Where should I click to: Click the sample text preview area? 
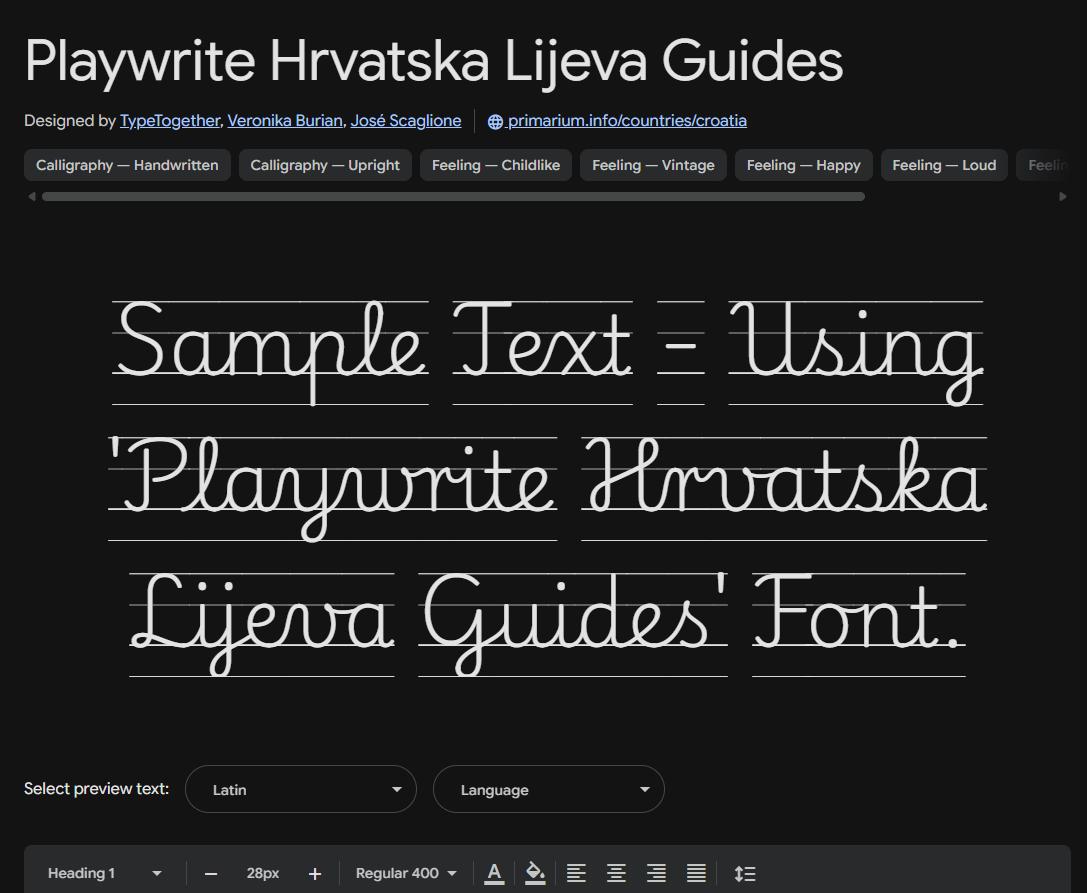click(548, 488)
